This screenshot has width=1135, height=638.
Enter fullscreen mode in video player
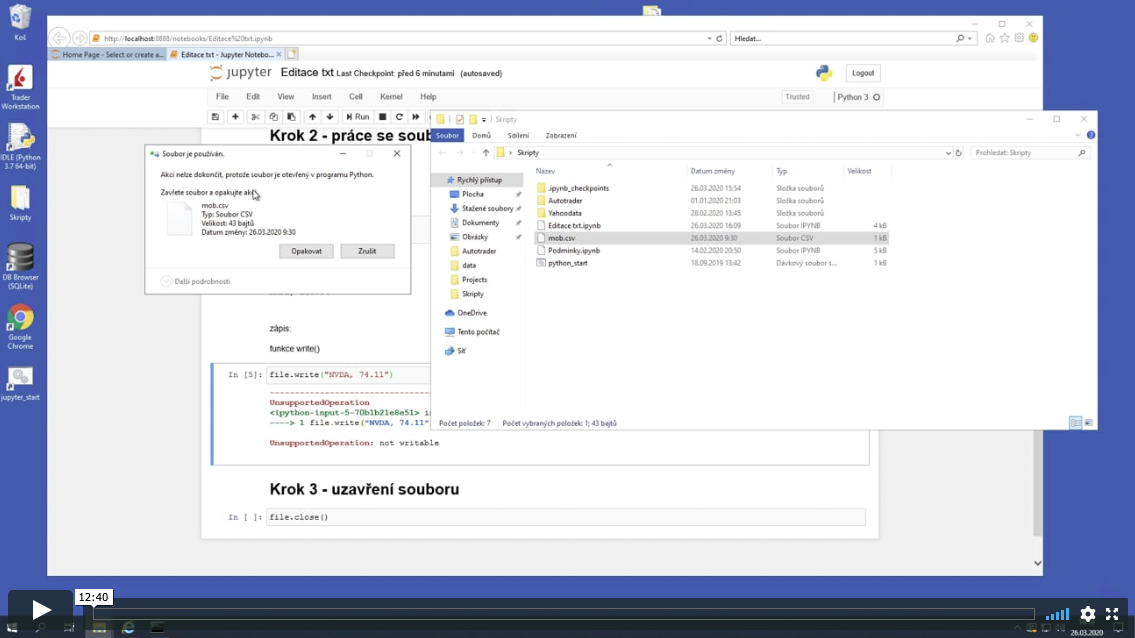coord(1111,614)
